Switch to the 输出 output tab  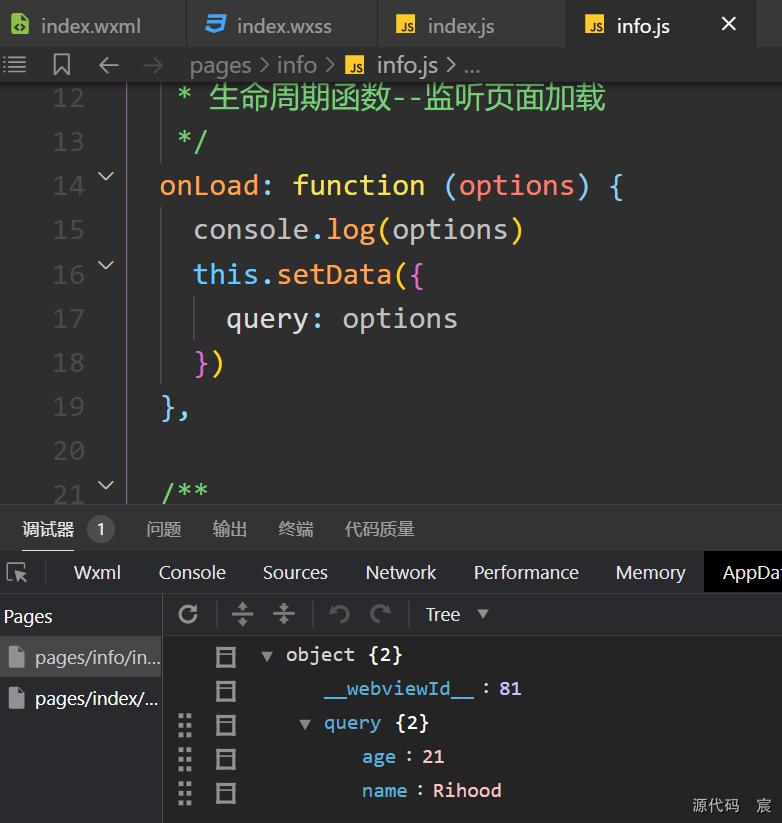coord(230,529)
